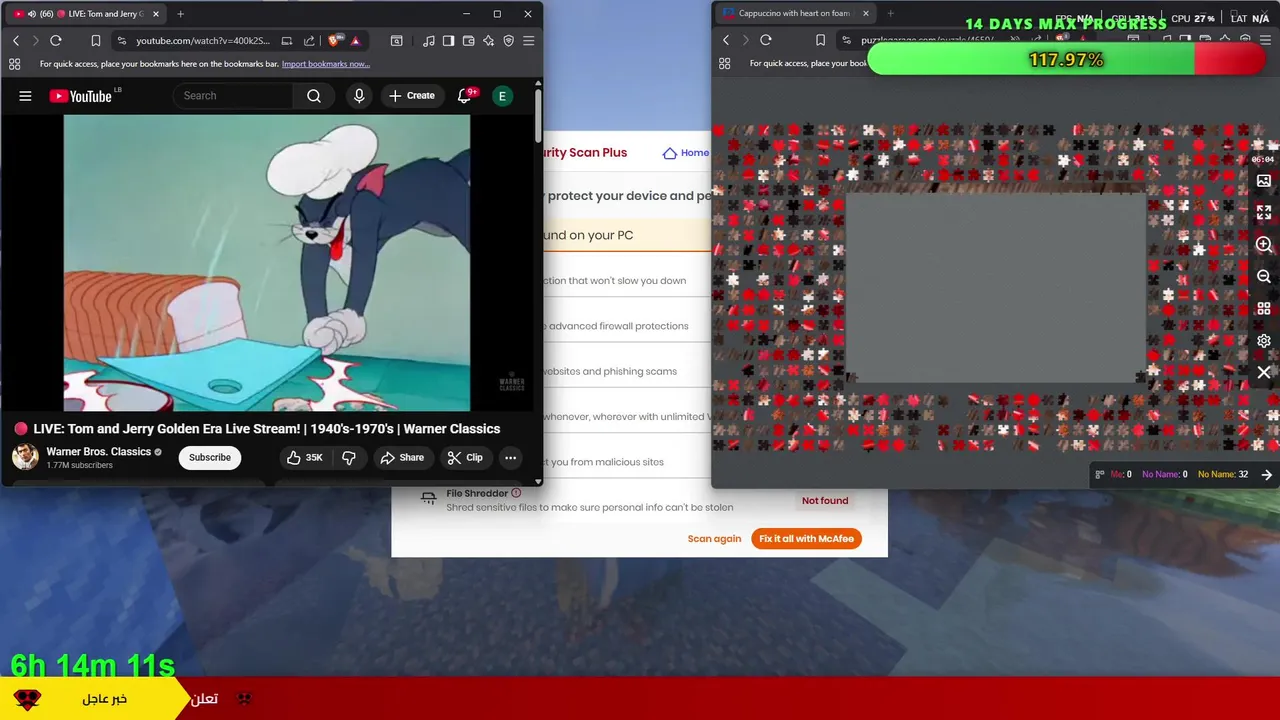The width and height of the screenshot is (1280, 720).
Task: Go back in the puzzle browser window
Action: pyautogui.click(x=726, y=40)
